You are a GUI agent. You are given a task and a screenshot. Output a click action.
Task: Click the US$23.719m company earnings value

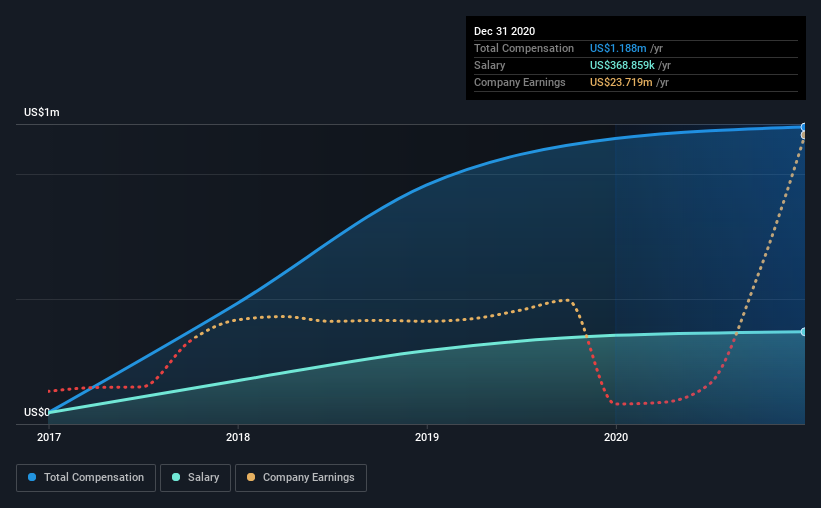tap(621, 82)
